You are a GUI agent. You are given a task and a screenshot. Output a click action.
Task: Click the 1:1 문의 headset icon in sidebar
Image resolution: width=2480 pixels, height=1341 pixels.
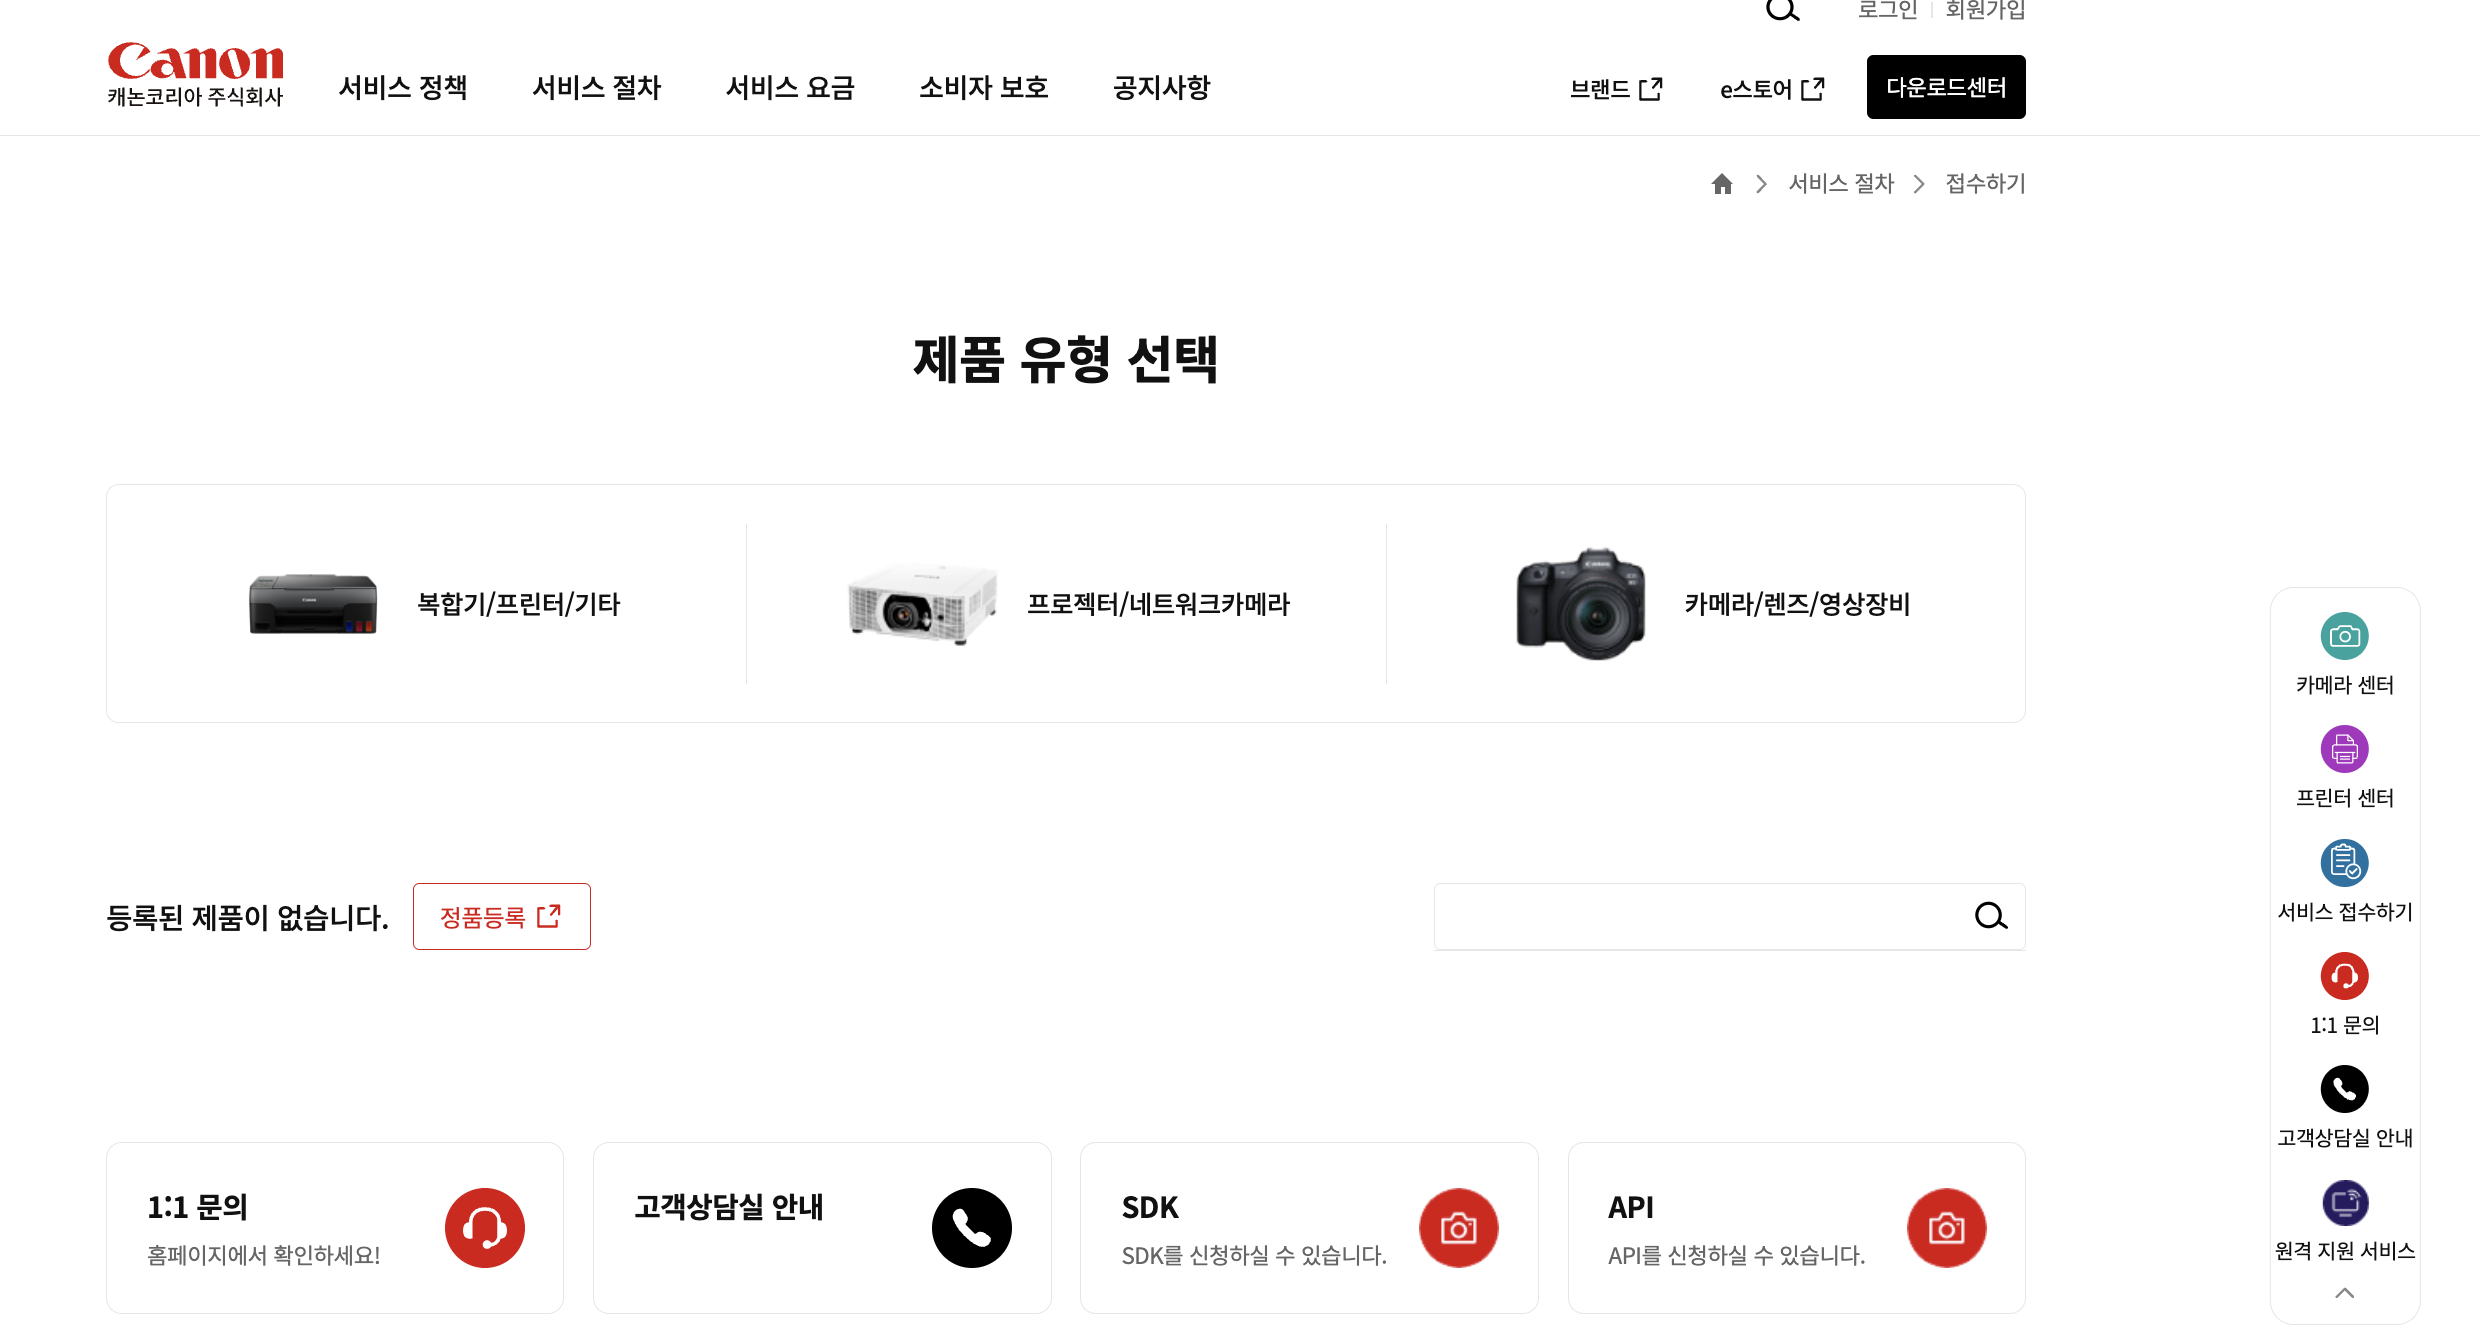coord(2344,976)
